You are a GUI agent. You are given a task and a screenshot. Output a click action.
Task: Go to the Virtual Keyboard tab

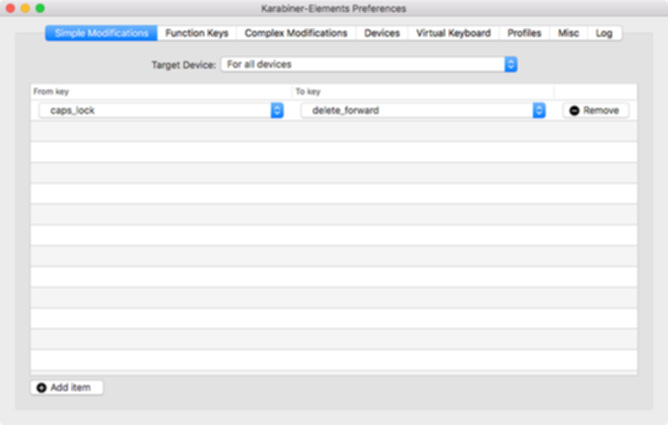point(454,33)
